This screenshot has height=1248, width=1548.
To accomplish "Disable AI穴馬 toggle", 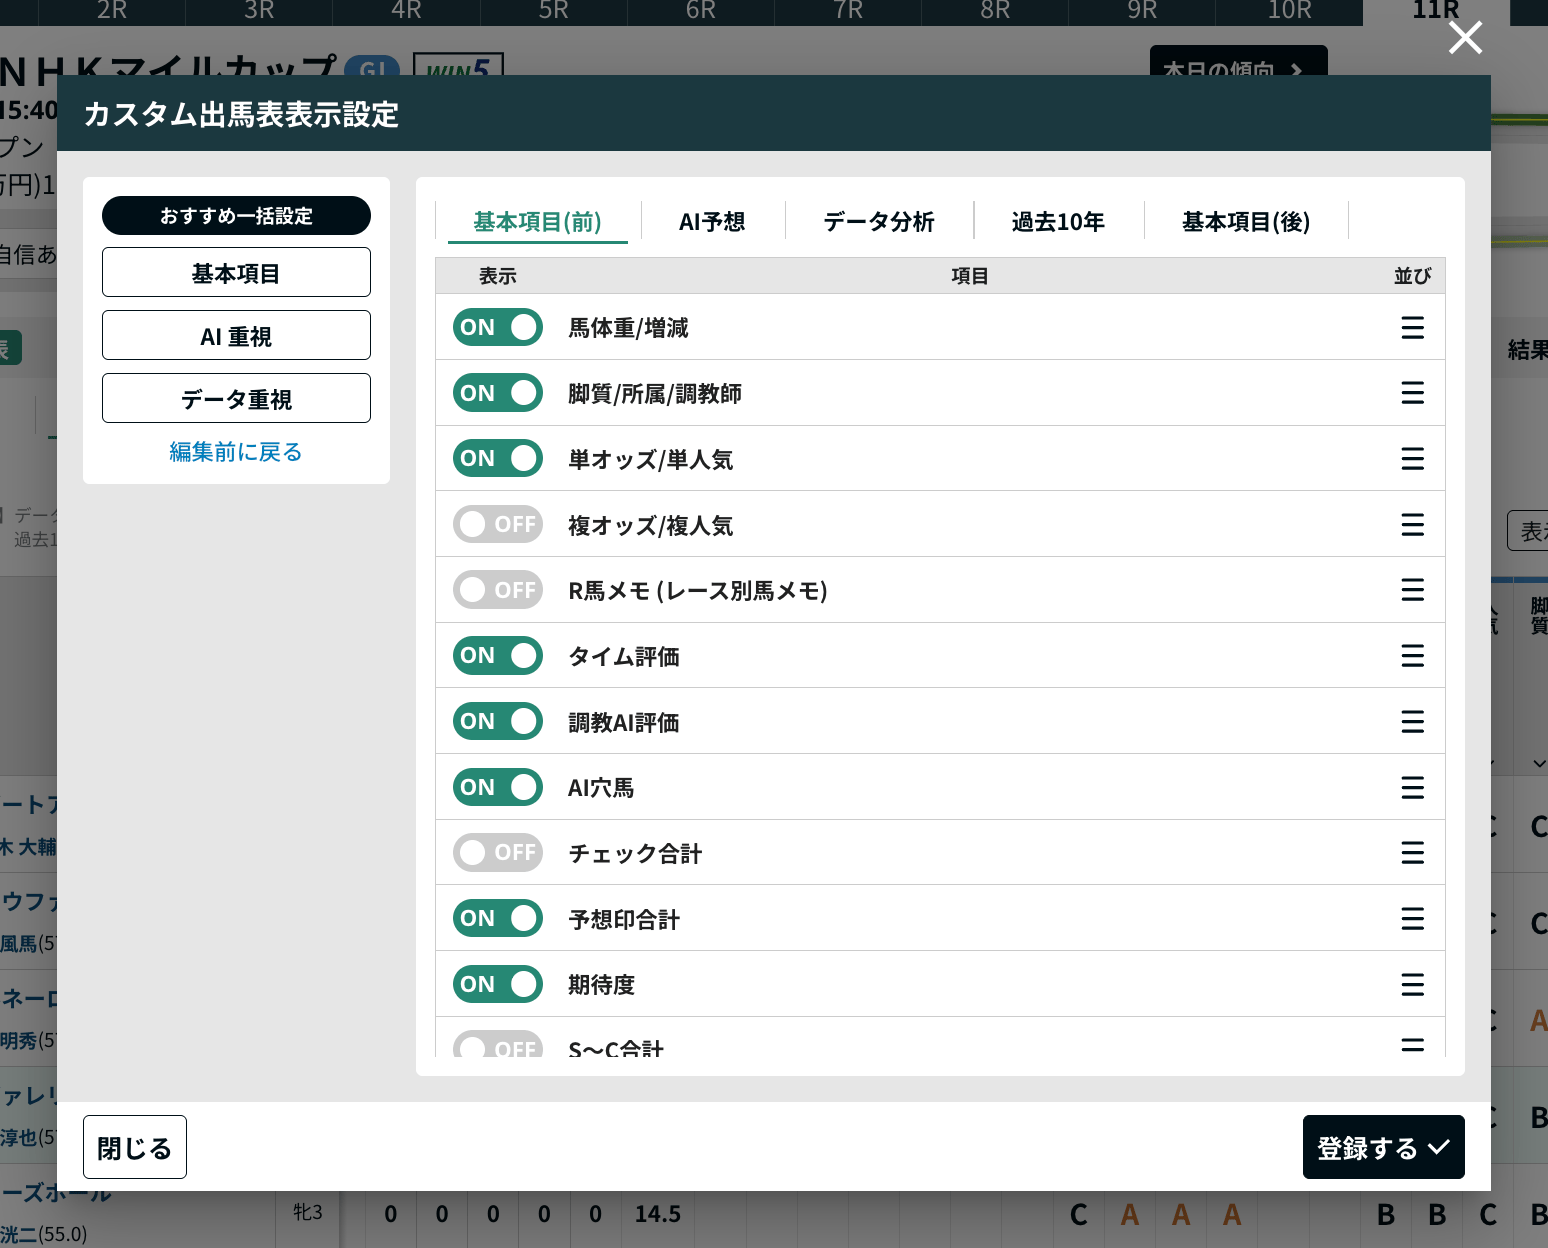I will tap(498, 787).
